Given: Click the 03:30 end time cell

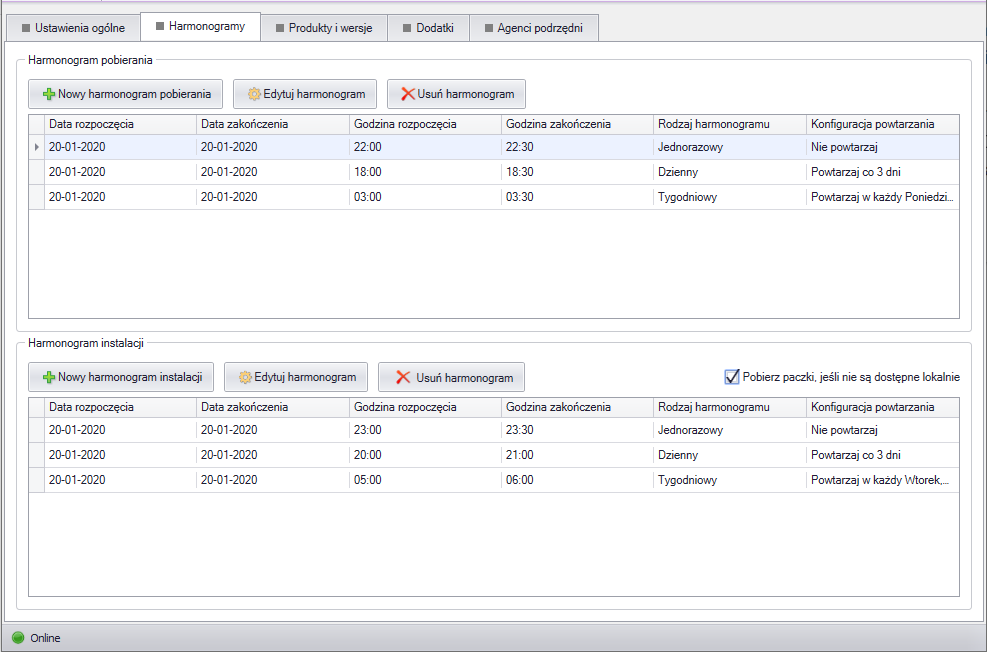Looking at the screenshot, I should tap(578, 197).
